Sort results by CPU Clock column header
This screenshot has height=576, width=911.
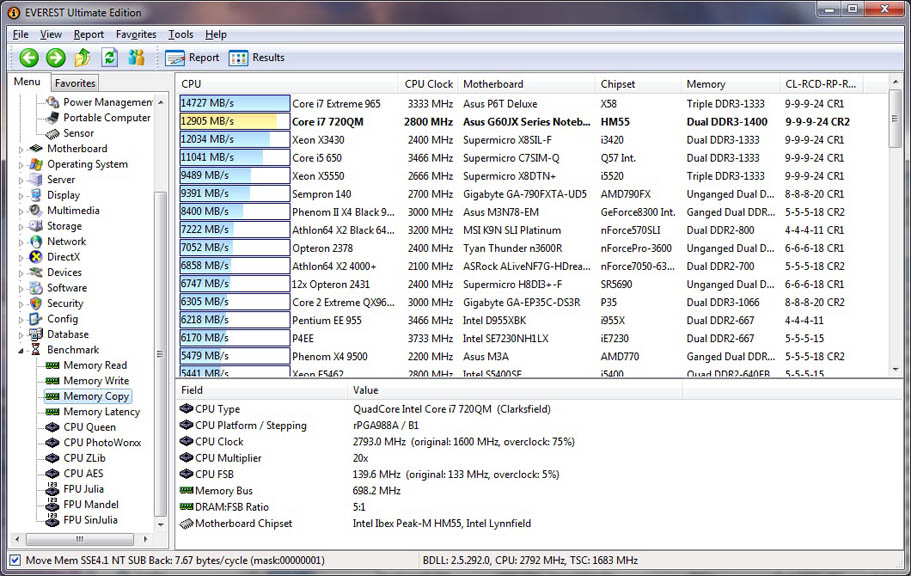click(428, 84)
